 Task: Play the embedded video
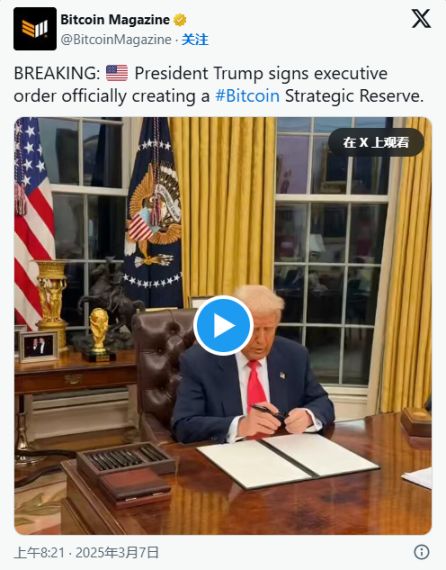click(223, 325)
